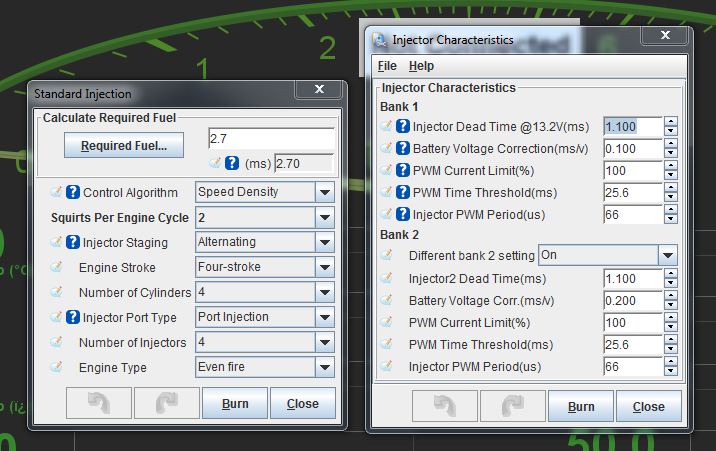
Task: Click Bank 2 Battery Voltage Corr. field 0.200
Action: pos(633,300)
